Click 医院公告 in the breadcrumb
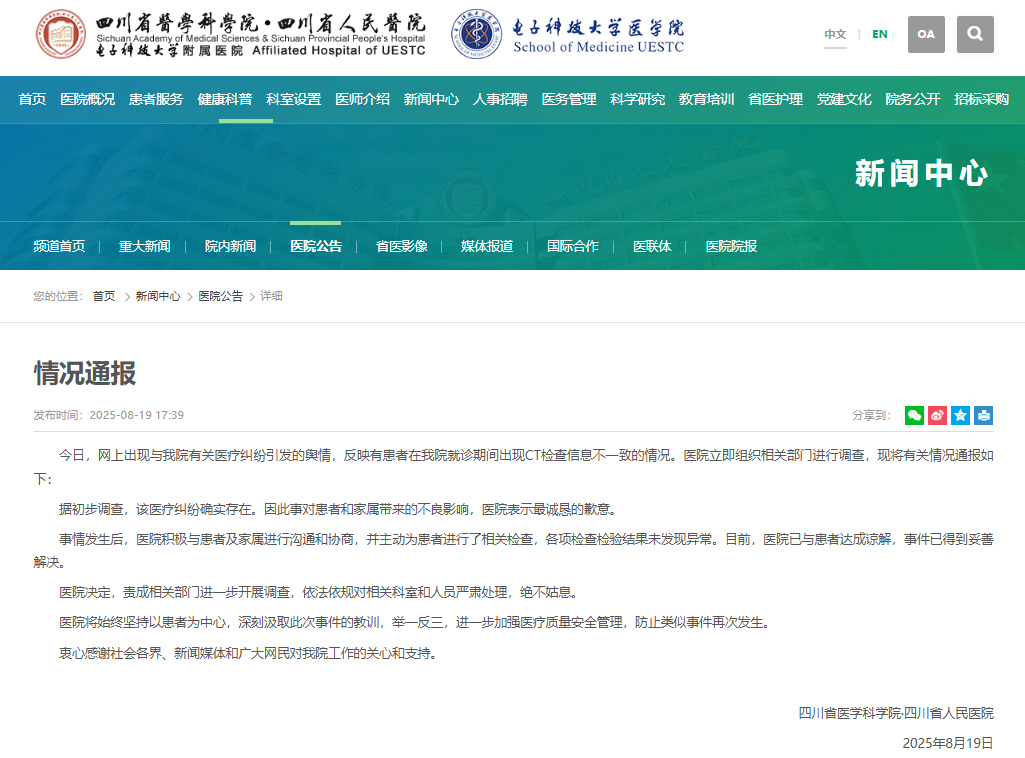Image resolution: width=1025 pixels, height=758 pixels. (221, 297)
